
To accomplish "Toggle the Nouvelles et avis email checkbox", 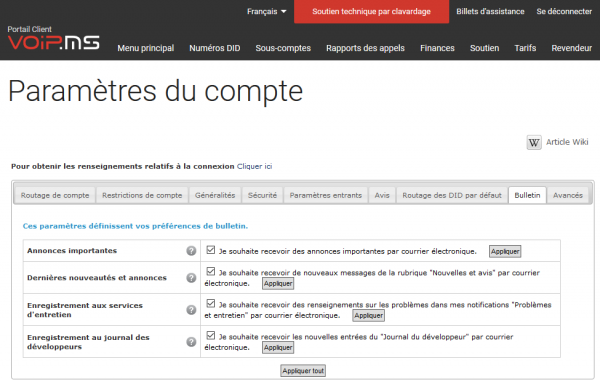I will tap(210, 271).
